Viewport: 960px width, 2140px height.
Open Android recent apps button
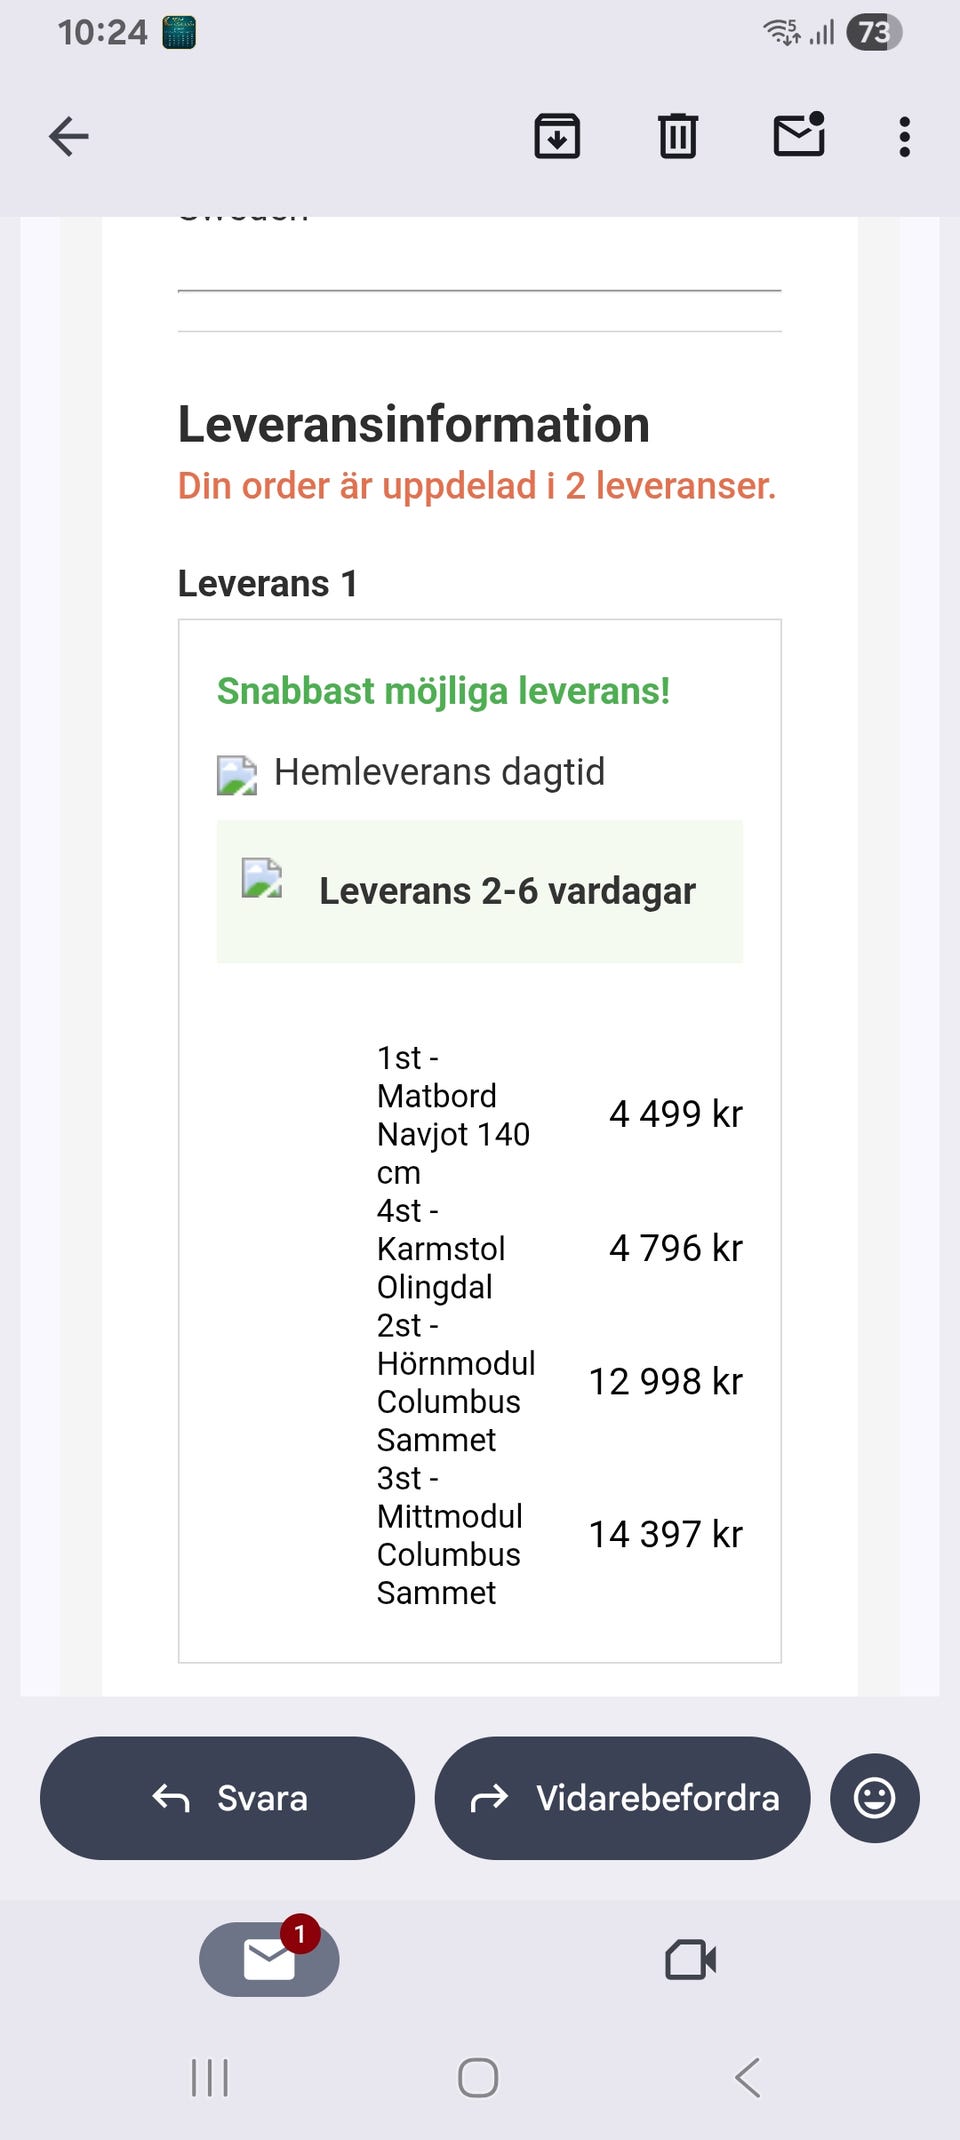210,2078
